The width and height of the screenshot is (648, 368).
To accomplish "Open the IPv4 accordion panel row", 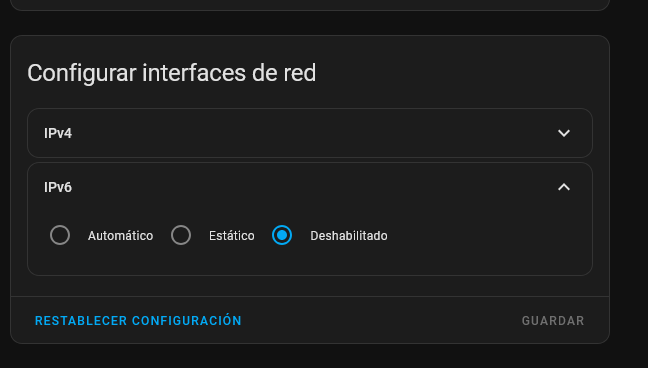I will 310,133.
